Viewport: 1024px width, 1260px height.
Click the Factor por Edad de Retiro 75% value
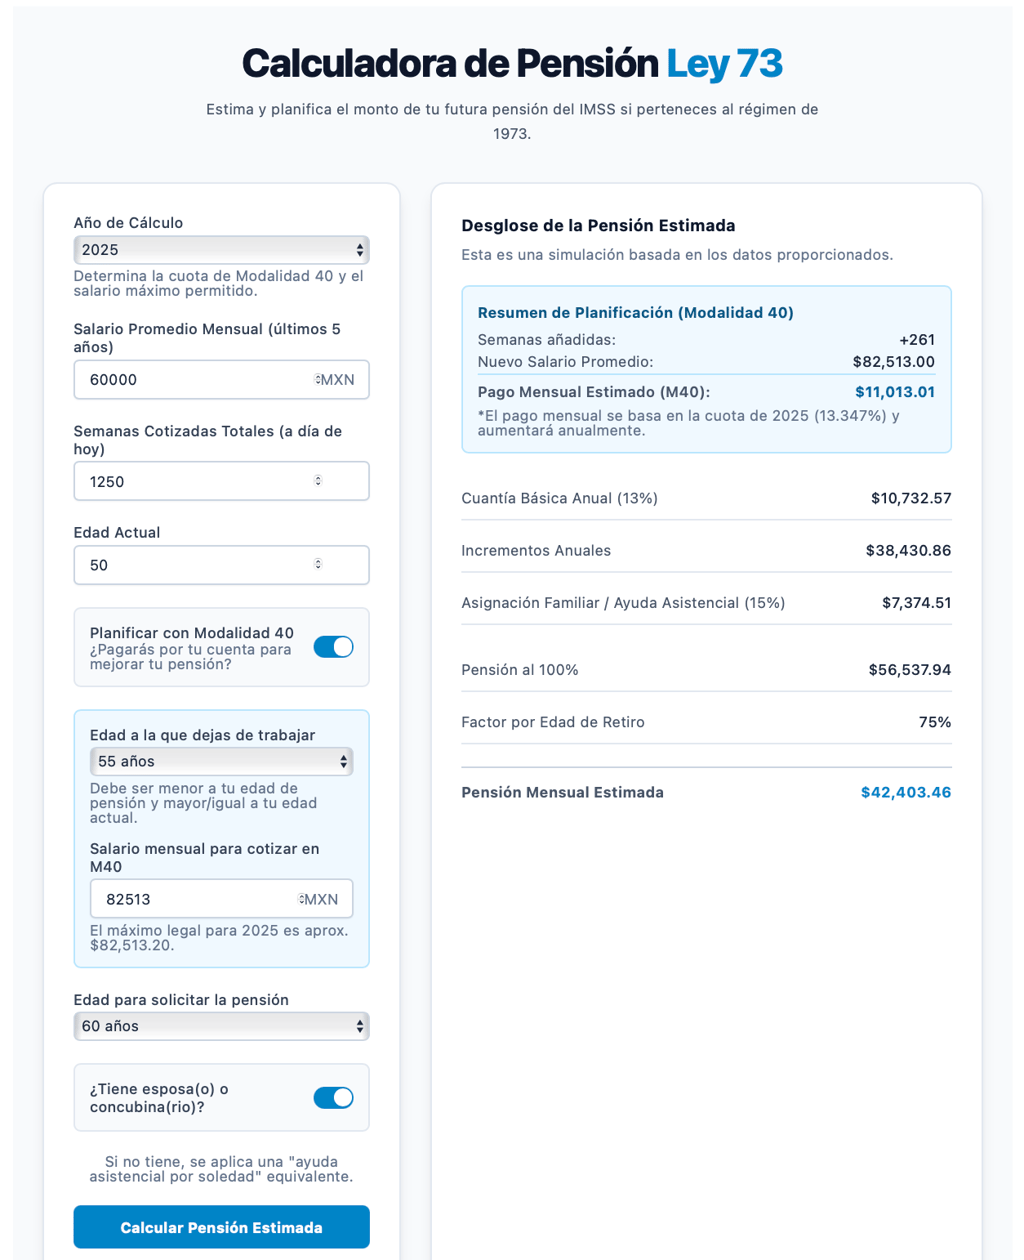point(934,722)
